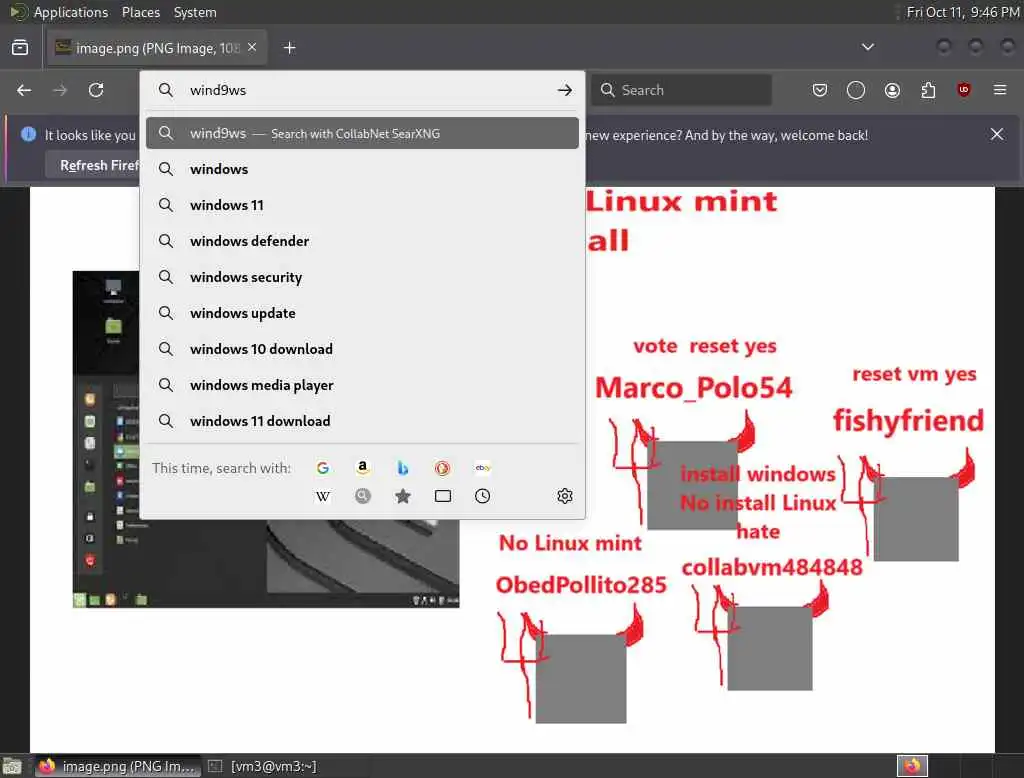Open the uBlock Origin shield icon
Image resolution: width=1024 pixels, height=778 pixels.
pyautogui.click(x=964, y=90)
